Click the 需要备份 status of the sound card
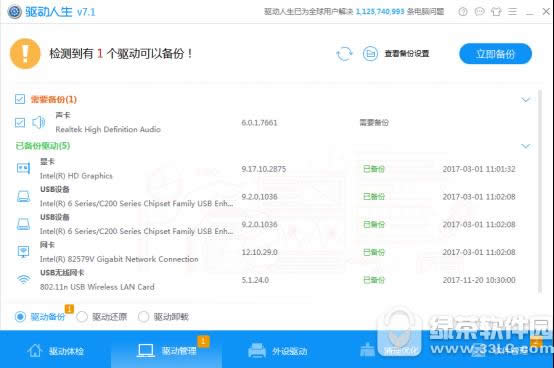Image resolution: width=554 pixels, height=368 pixels. [x=374, y=123]
